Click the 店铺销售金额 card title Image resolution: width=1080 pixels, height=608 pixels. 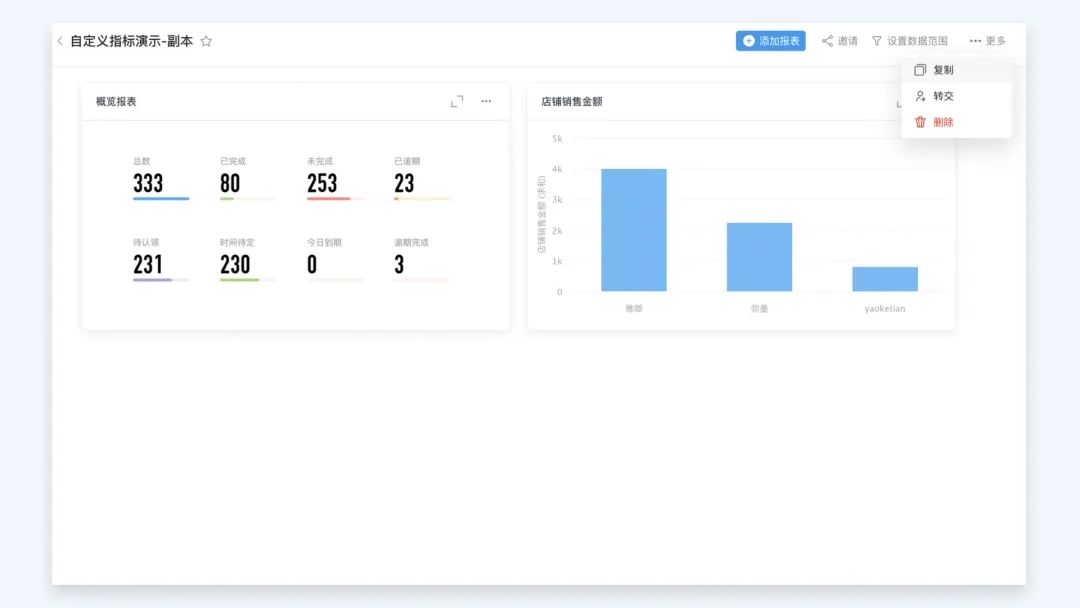572,101
